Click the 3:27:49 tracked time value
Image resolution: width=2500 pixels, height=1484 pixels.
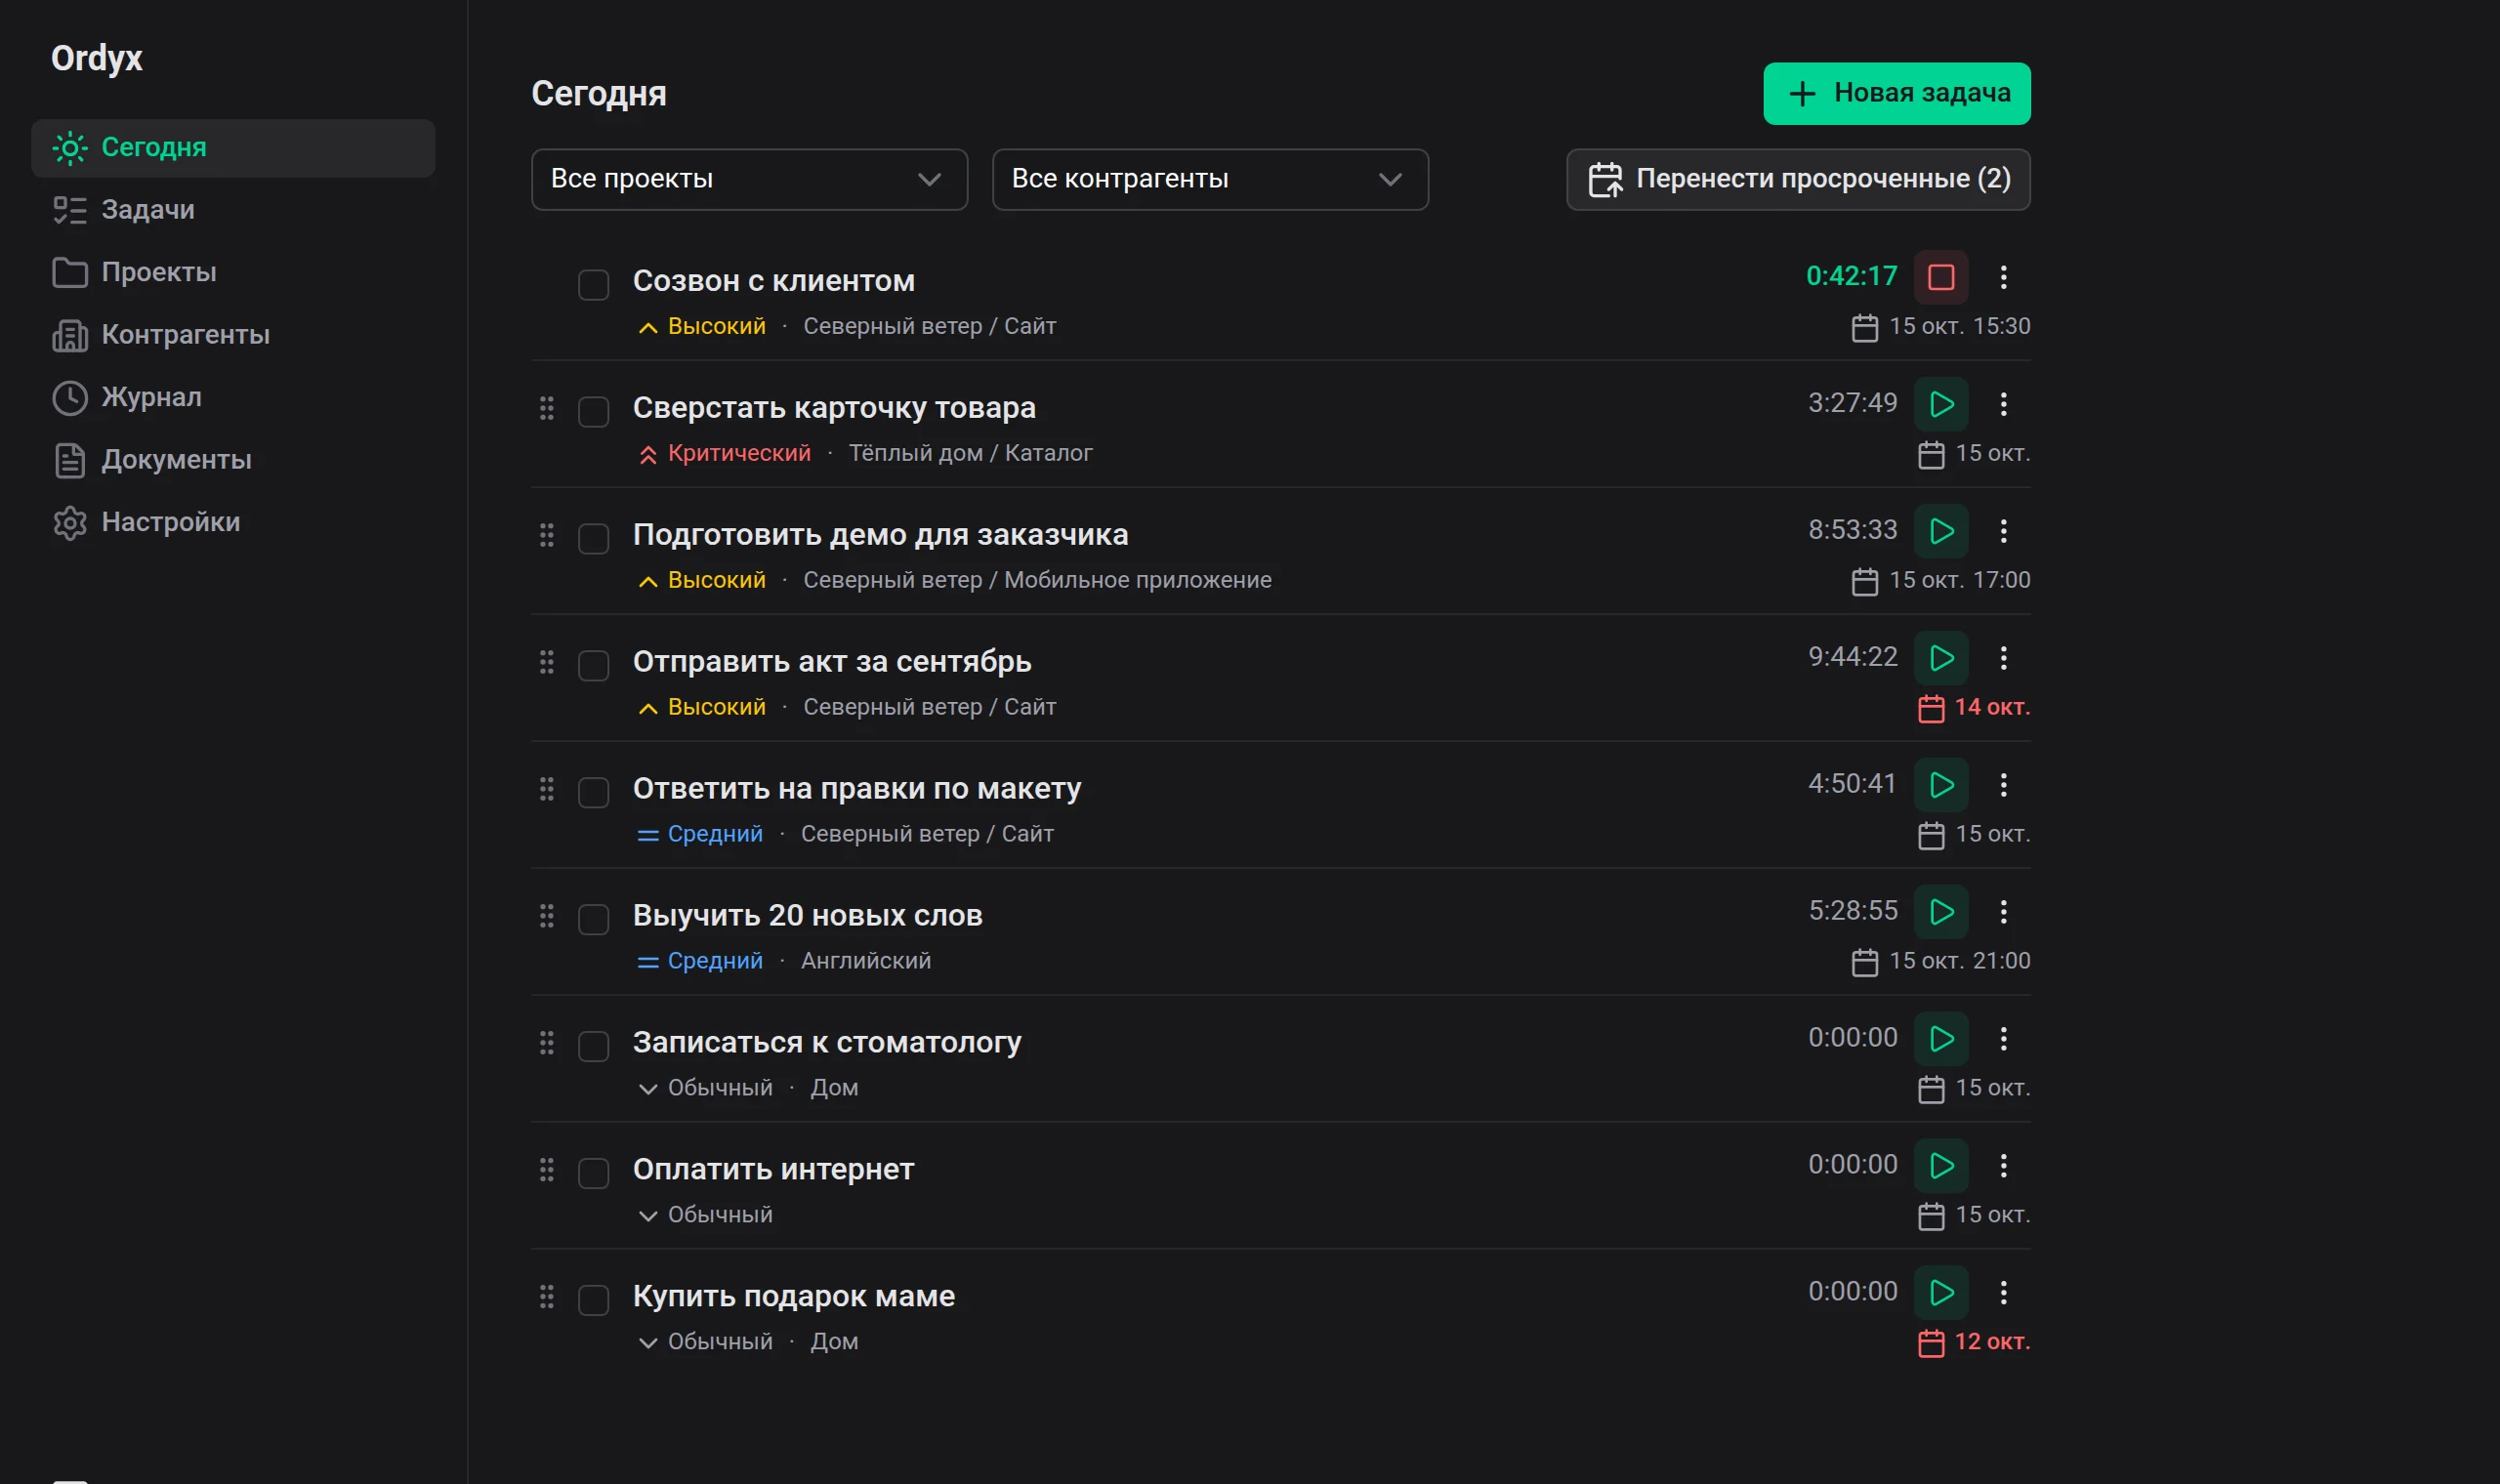pyautogui.click(x=1852, y=403)
